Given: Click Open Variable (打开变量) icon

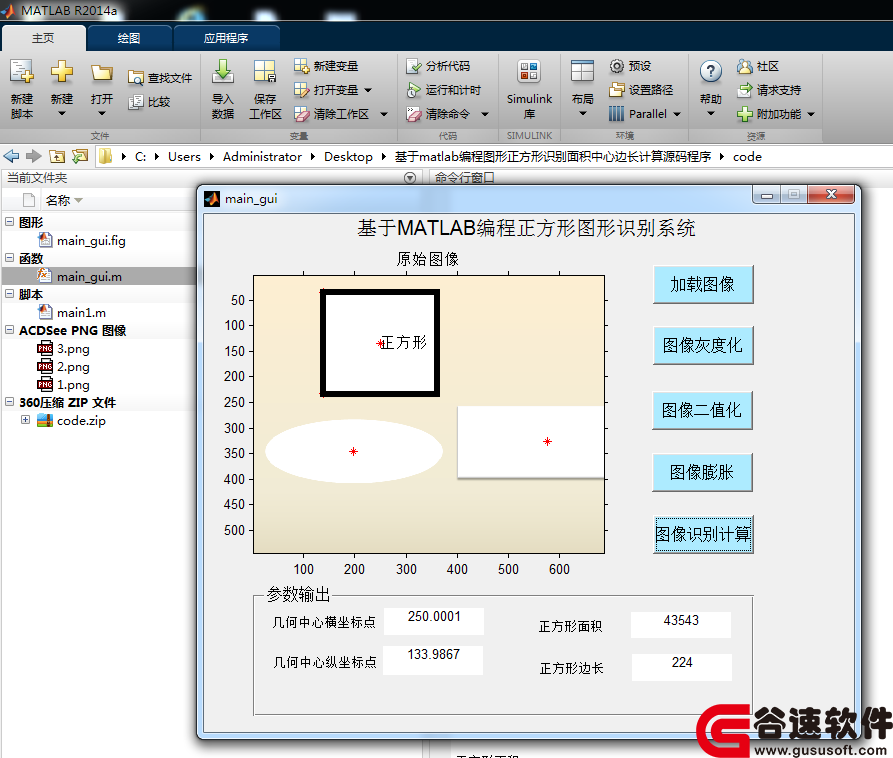Looking at the screenshot, I should 301,90.
